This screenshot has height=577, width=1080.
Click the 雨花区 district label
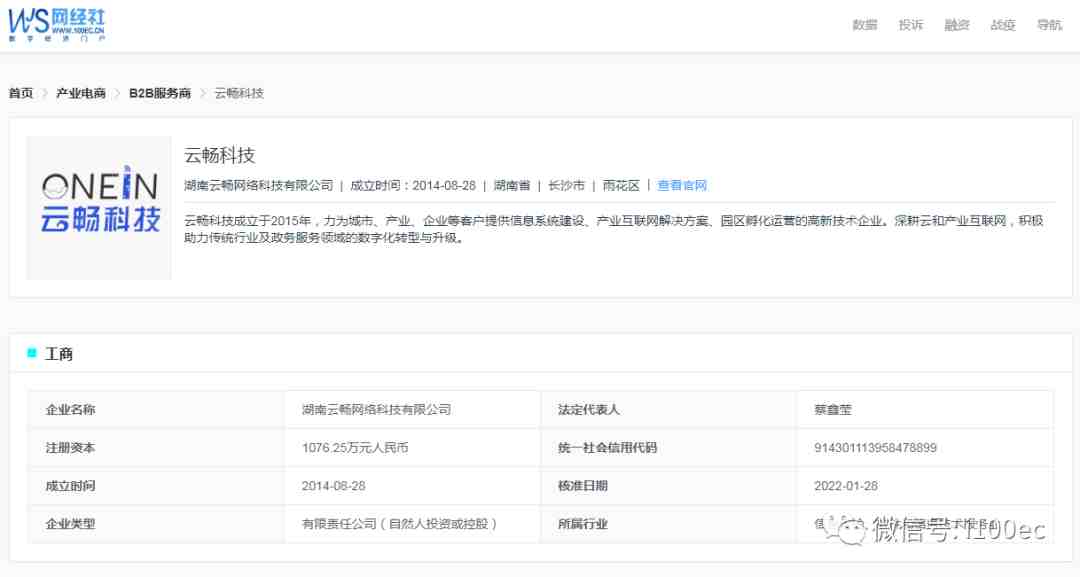point(621,185)
